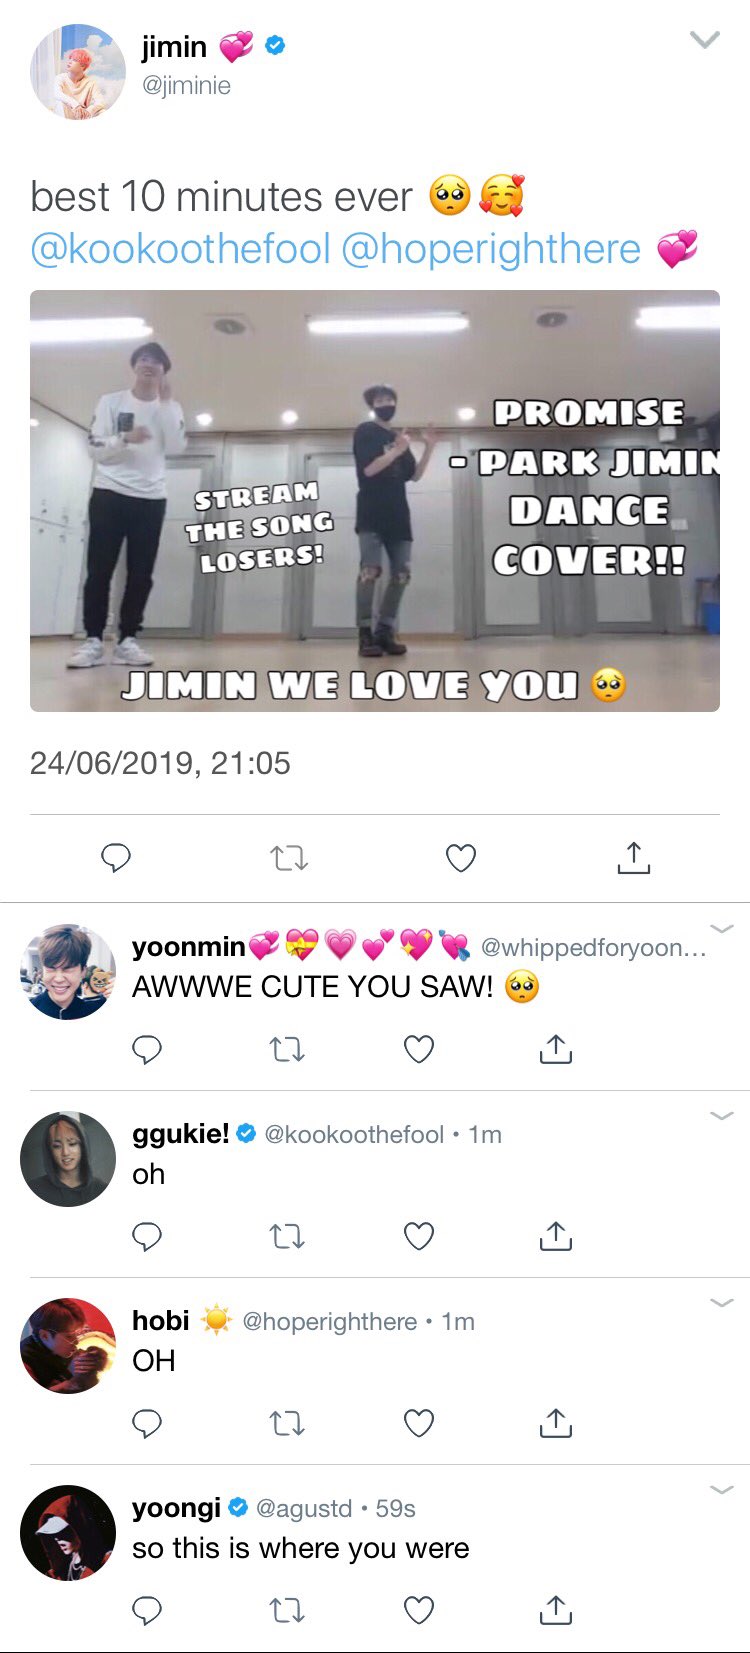
Task: Share yoongi's reply tweet
Action: 556,1609
